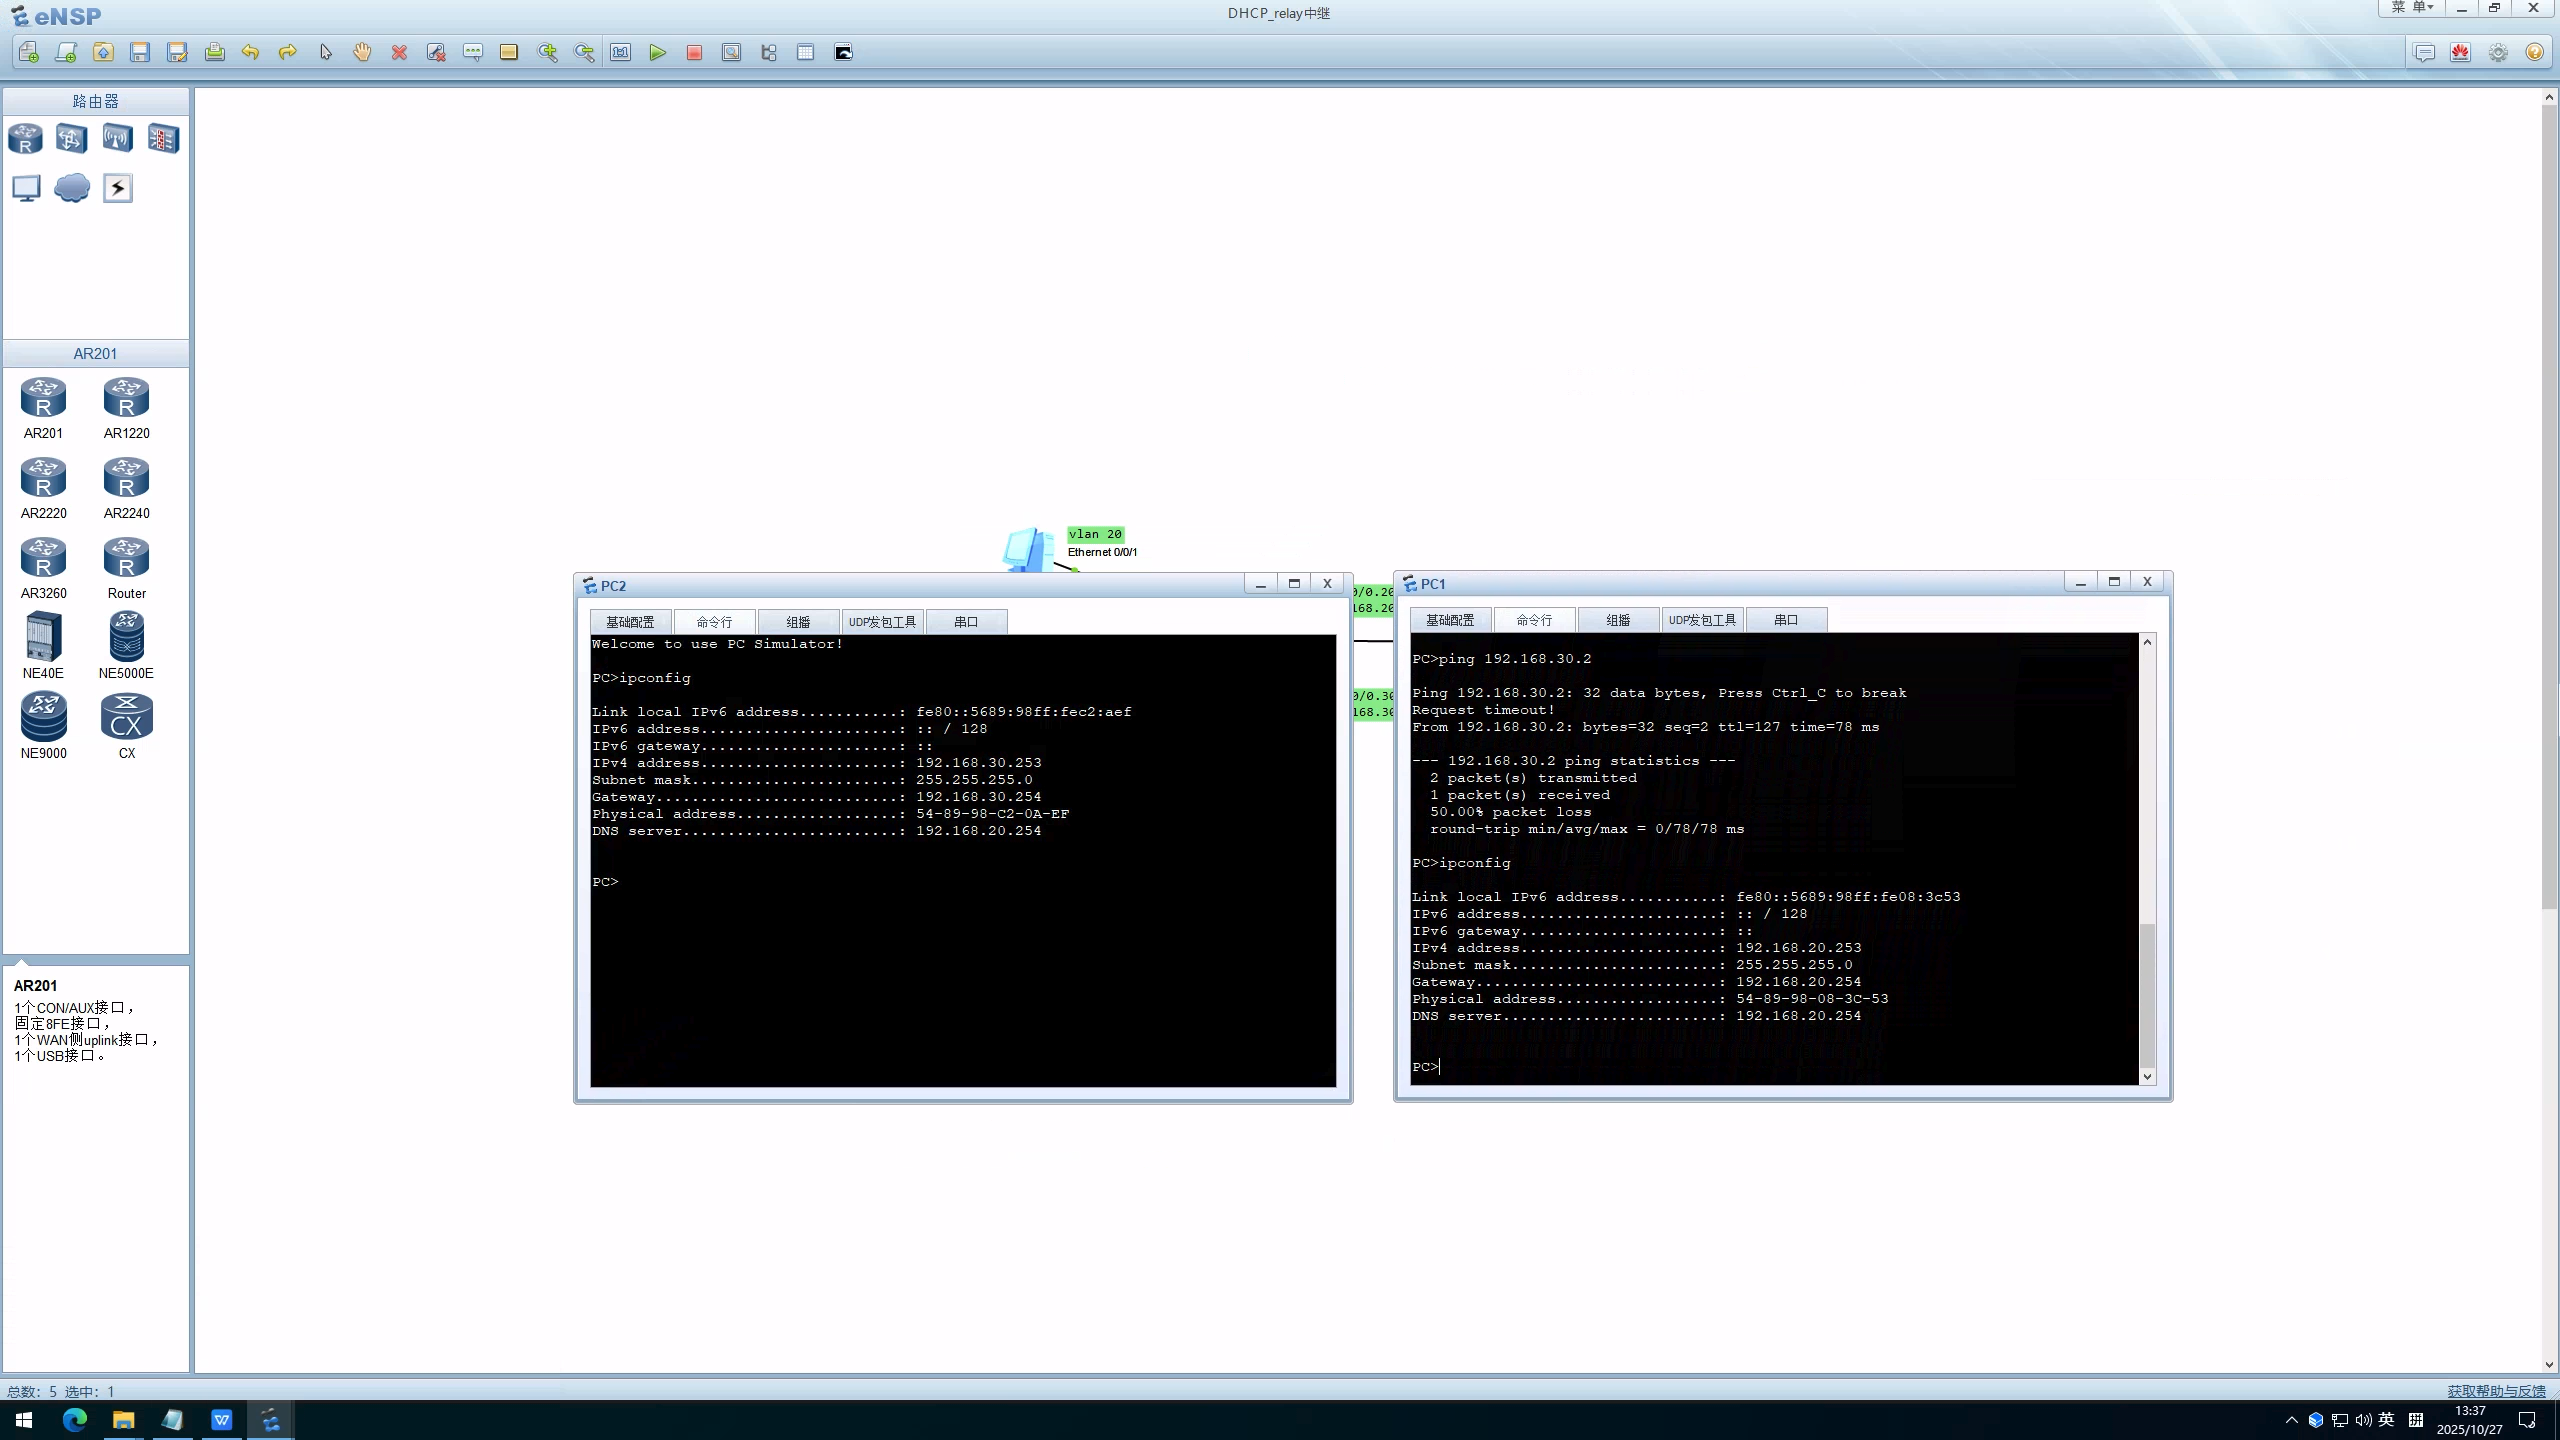
Task: Open 组播 tab in PC2 window
Action: [798, 622]
